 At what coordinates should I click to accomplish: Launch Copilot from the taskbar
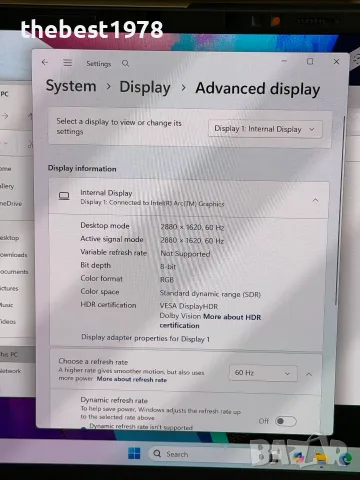(299, 457)
